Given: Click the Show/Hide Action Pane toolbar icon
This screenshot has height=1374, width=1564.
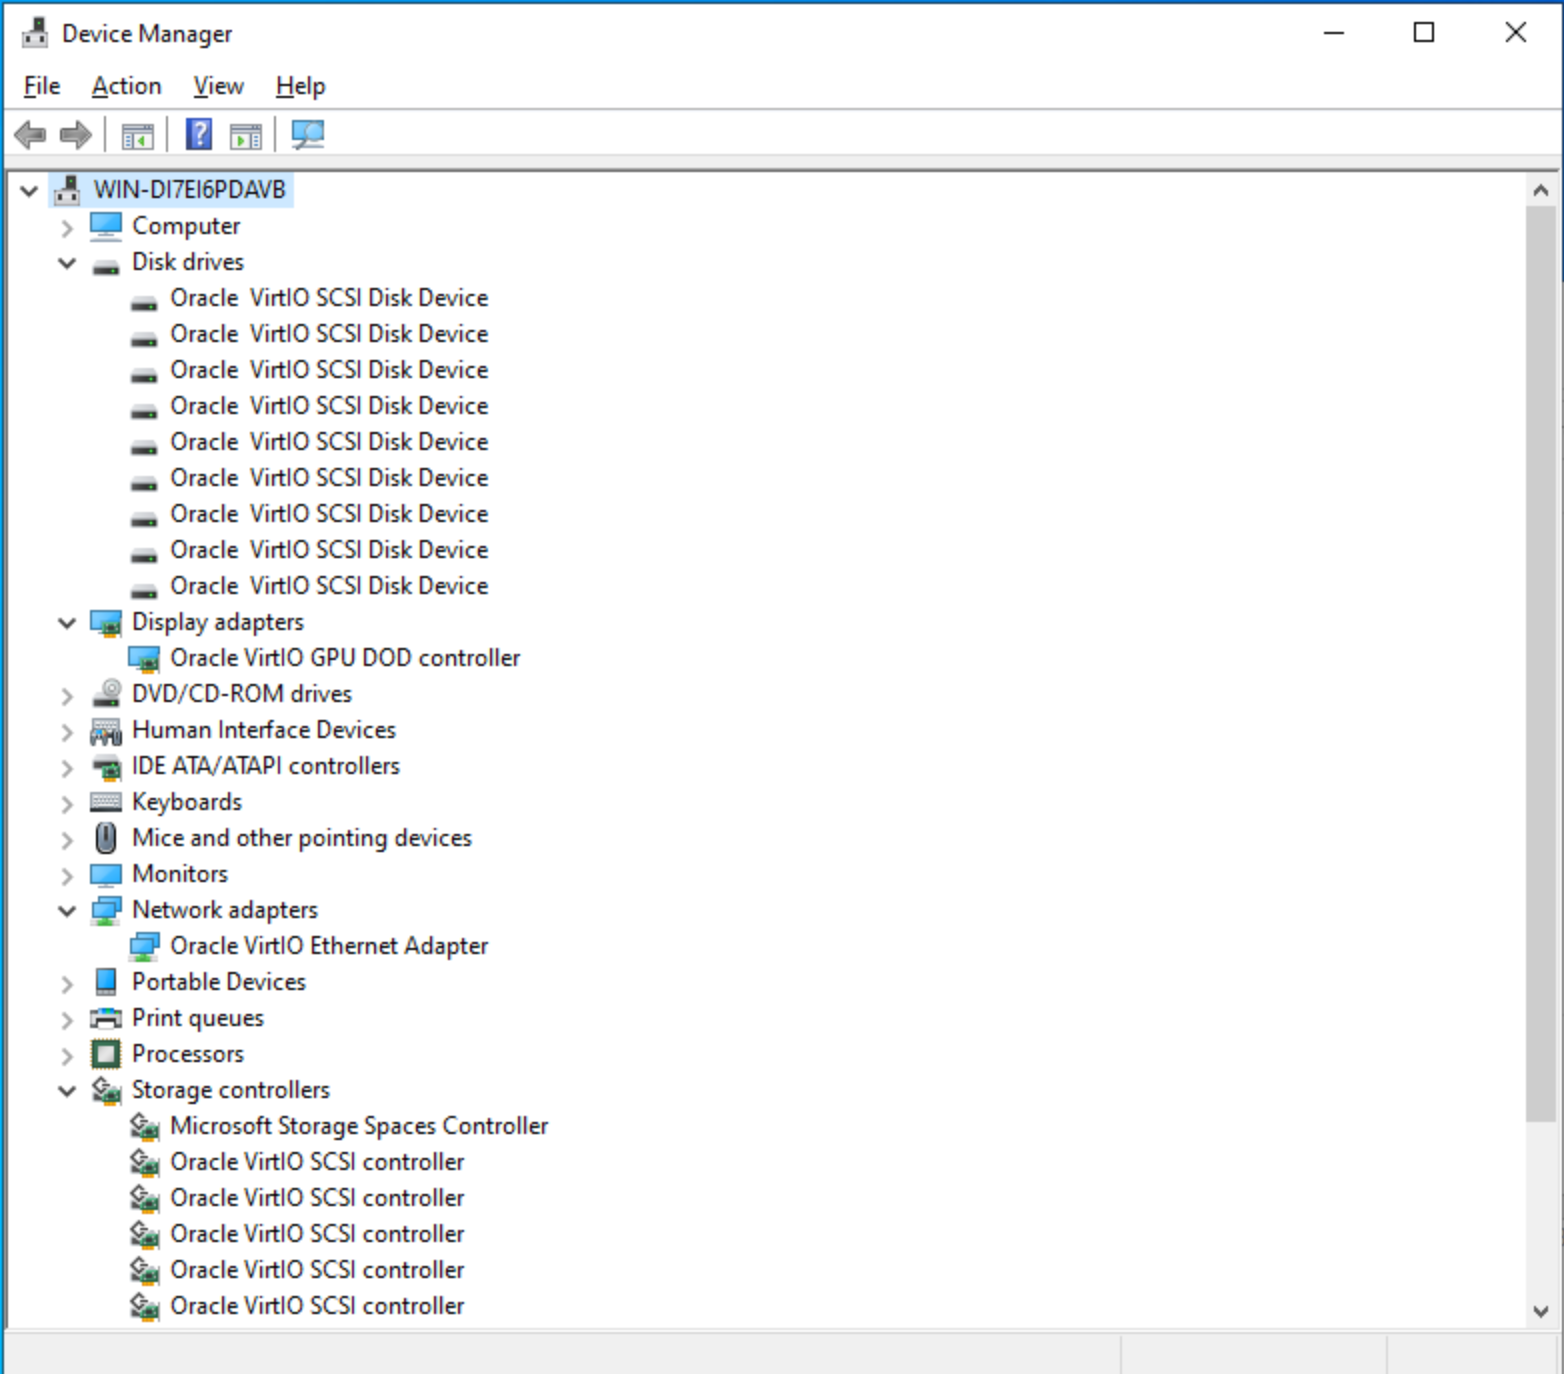Looking at the screenshot, I should (245, 134).
